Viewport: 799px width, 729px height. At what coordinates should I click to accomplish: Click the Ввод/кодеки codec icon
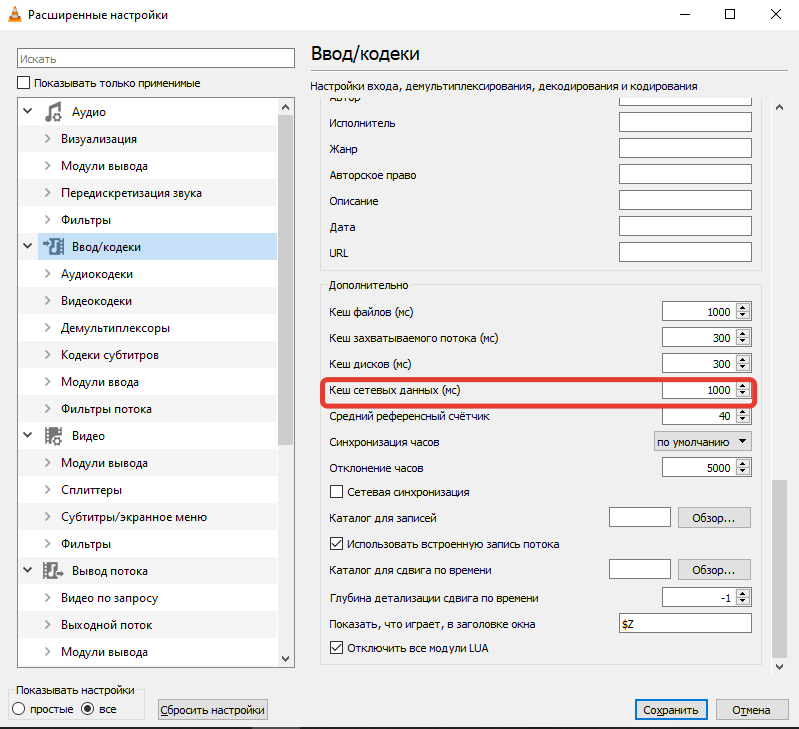[x=54, y=247]
